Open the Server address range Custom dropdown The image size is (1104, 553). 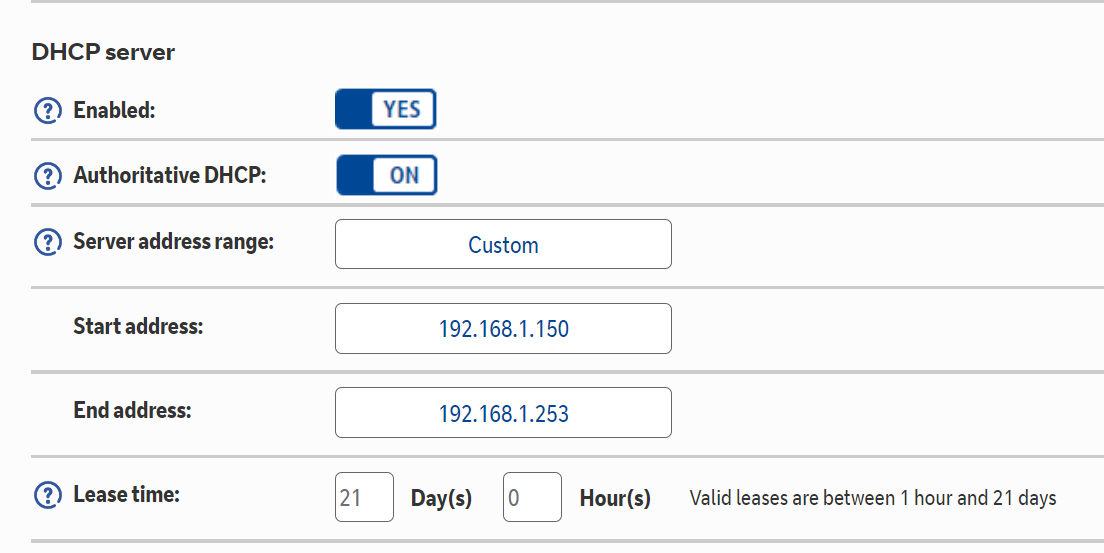coord(503,245)
